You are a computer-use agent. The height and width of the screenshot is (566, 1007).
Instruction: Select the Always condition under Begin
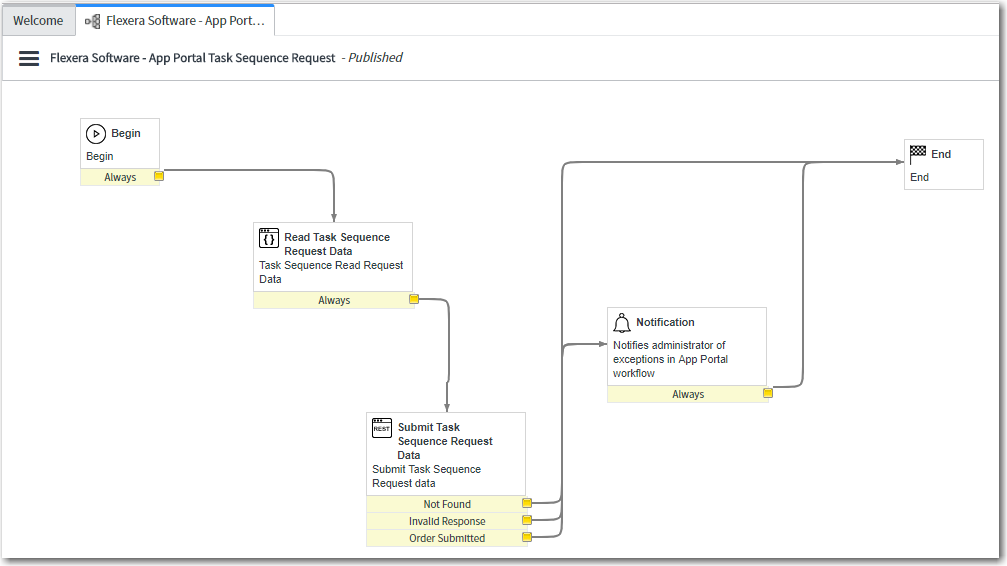coord(120,177)
